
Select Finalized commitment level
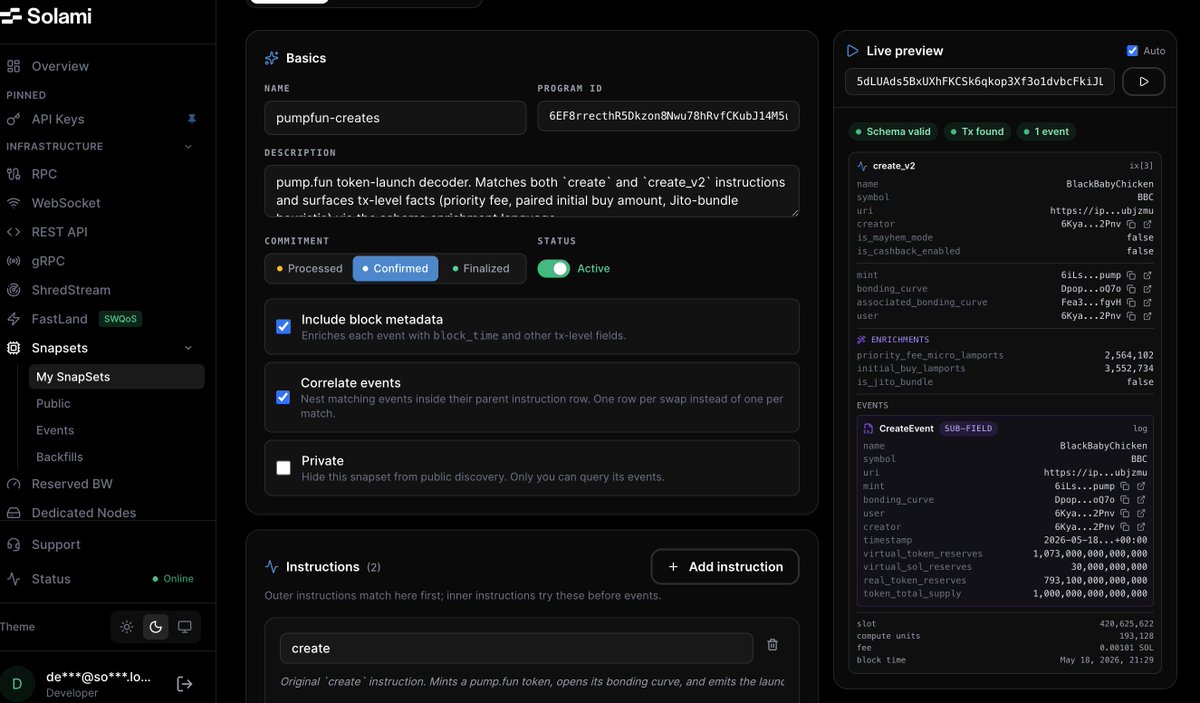481,268
